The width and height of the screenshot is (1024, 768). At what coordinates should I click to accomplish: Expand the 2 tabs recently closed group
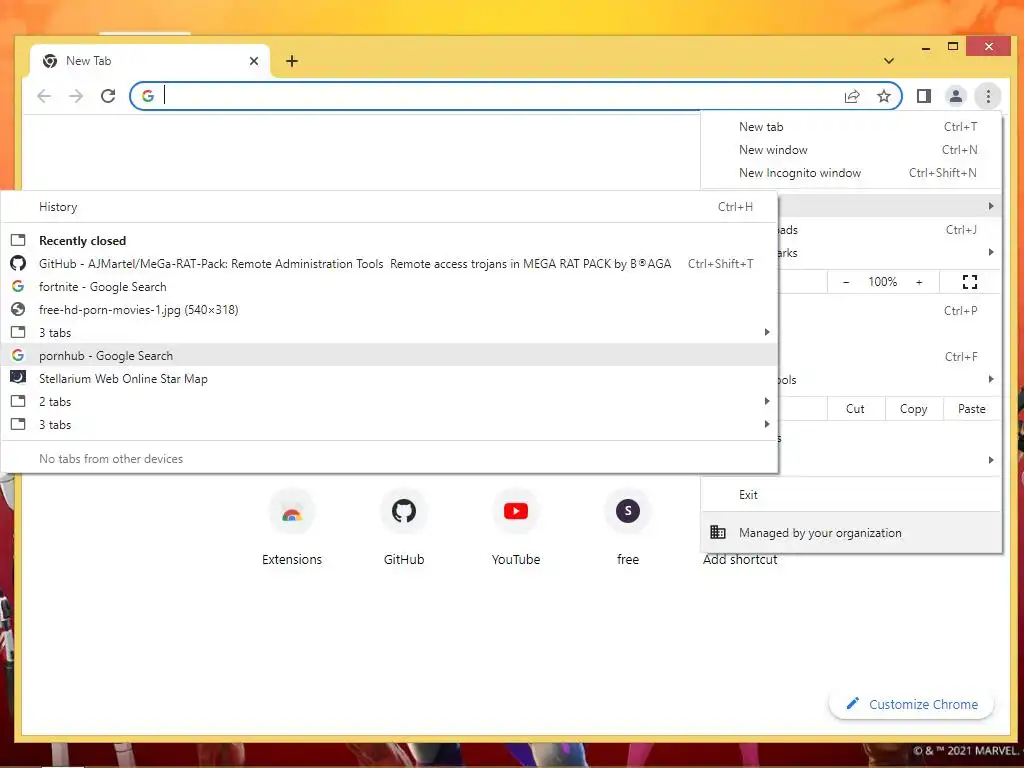(x=389, y=402)
